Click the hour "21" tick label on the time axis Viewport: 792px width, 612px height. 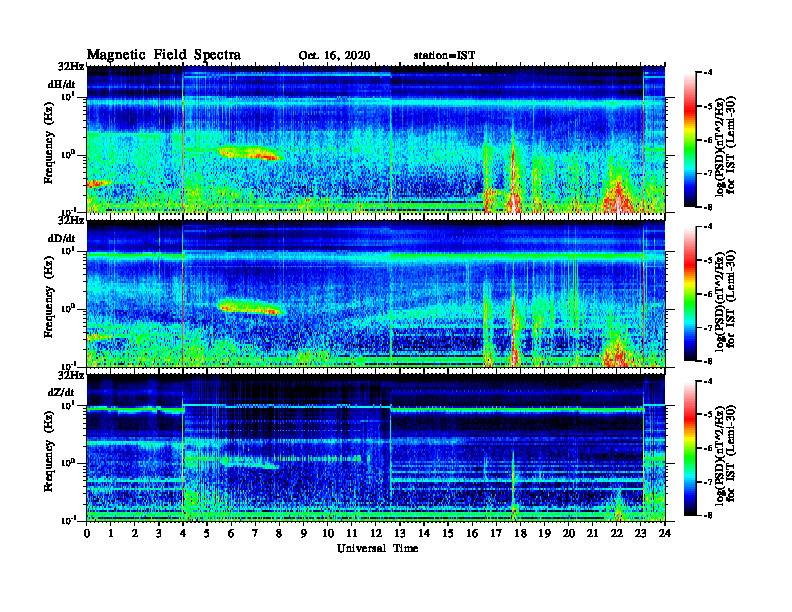(x=592, y=534)
